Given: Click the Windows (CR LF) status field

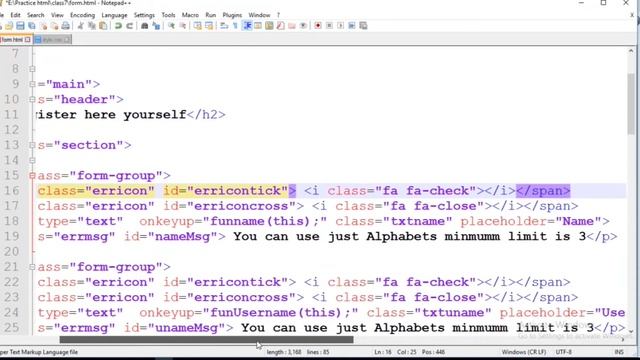Looking at the screenshot, I should coord(524,352).
